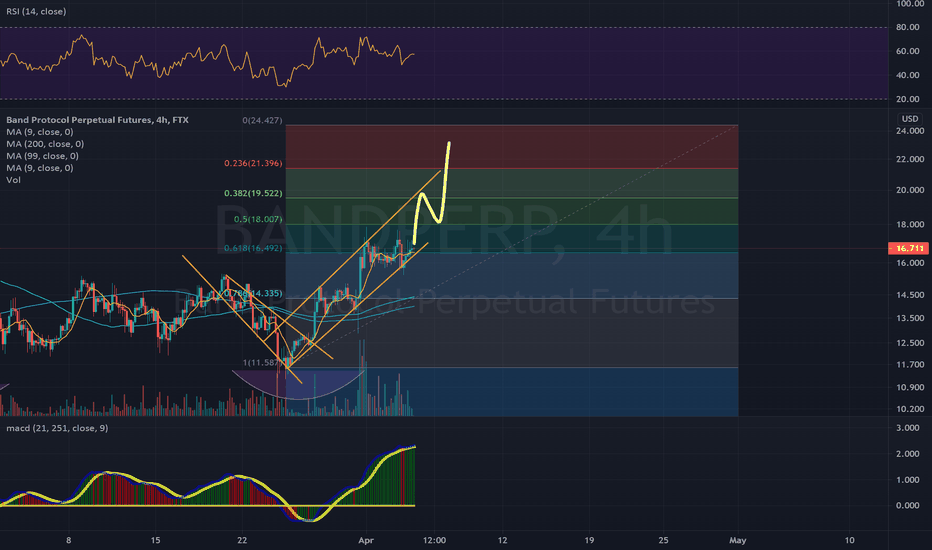Viewport: 932px width, 550px height.
Task: Click 40.00 on the RSI scale
Action: 908,75
